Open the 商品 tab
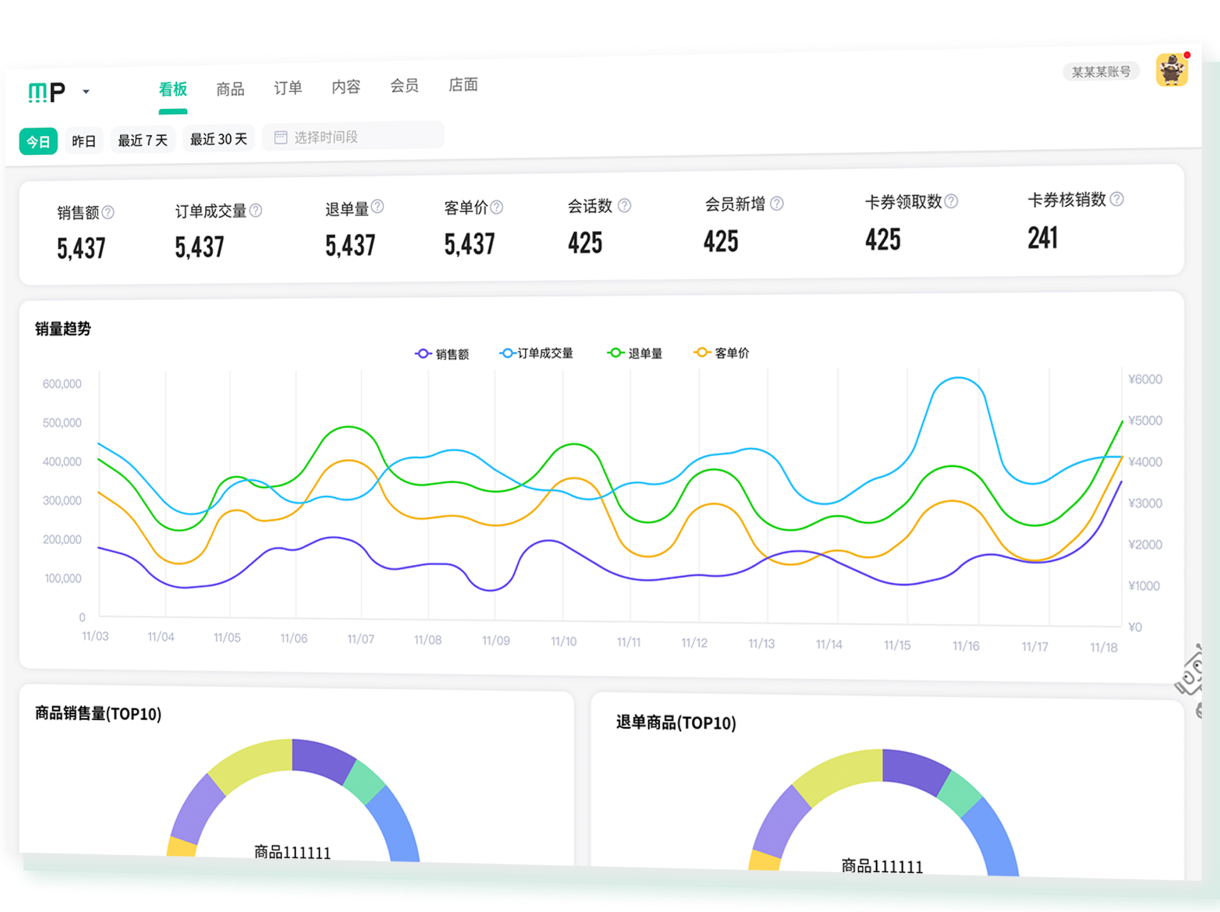1220x912 pixels. coord(230,89)
